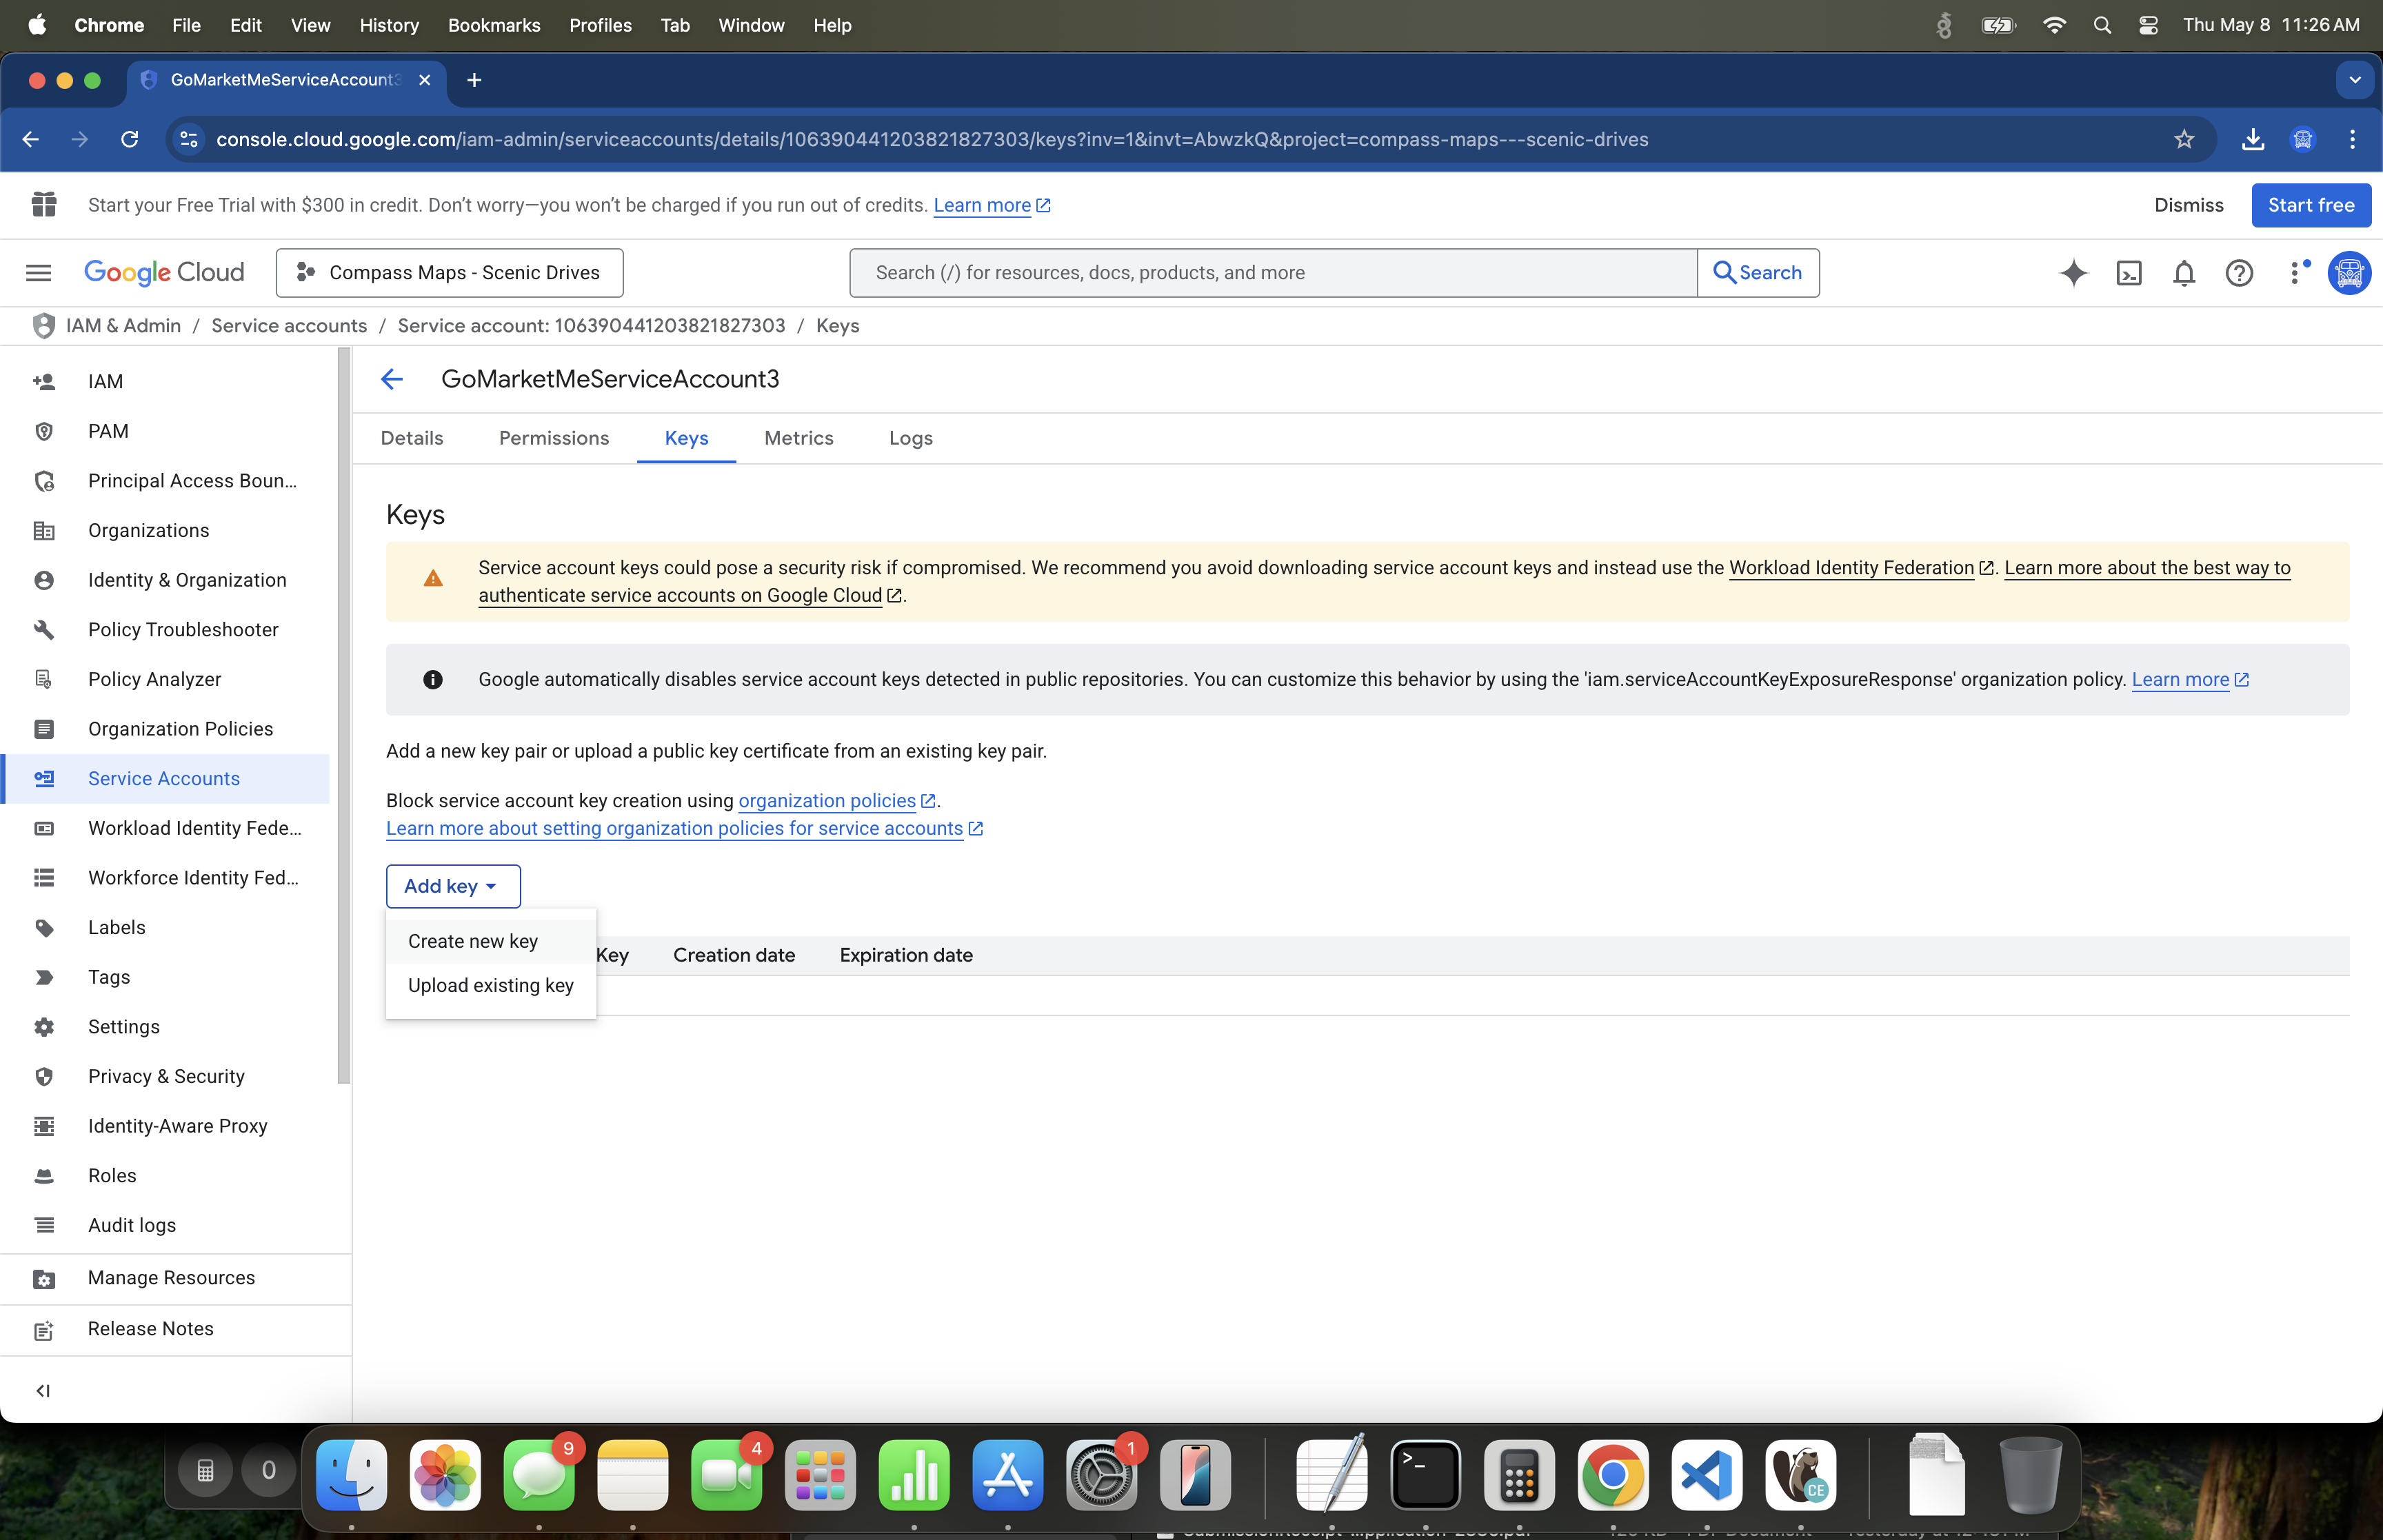Open Identity-Aware Proxy in the sidebar
Screen dimensions: 2383x1540
165,1126
